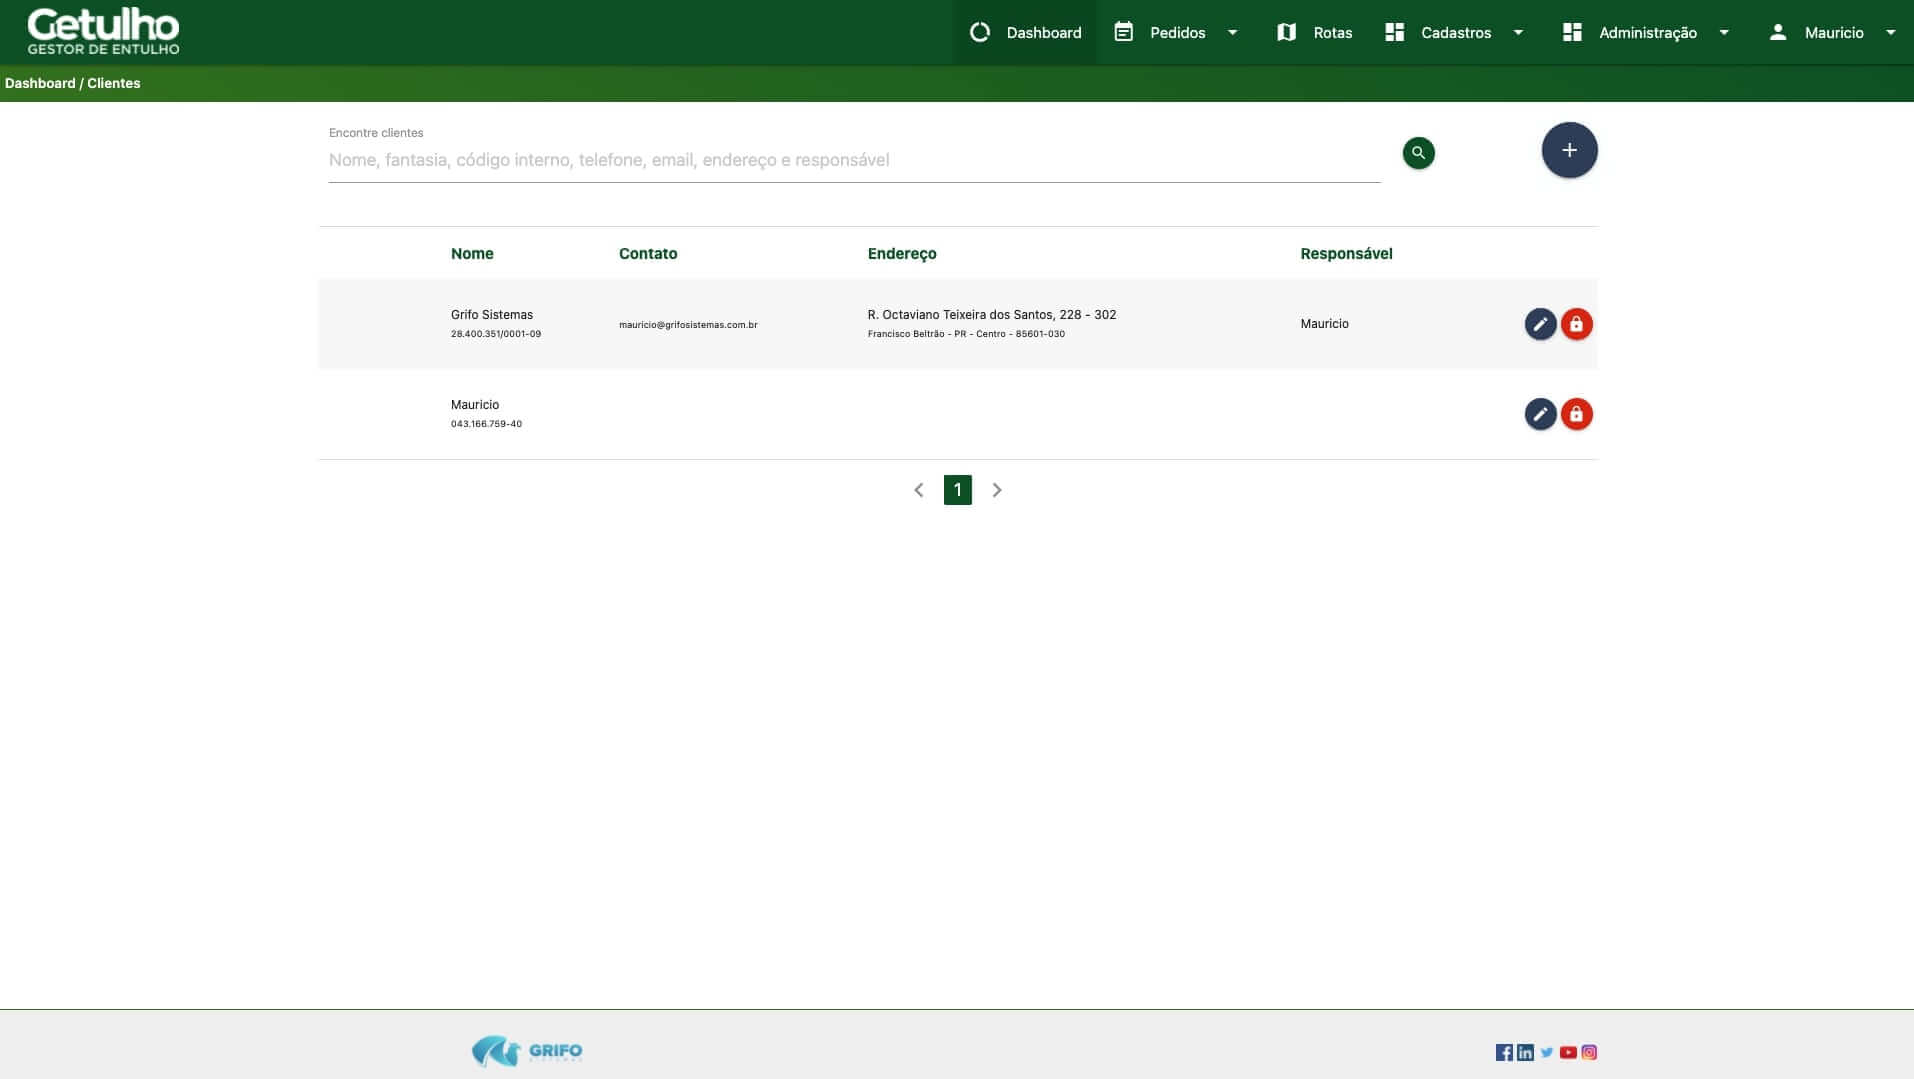
Task: Click the Clientes breadcrumb link
Action: pyautogui.click(x=114, y=83)
